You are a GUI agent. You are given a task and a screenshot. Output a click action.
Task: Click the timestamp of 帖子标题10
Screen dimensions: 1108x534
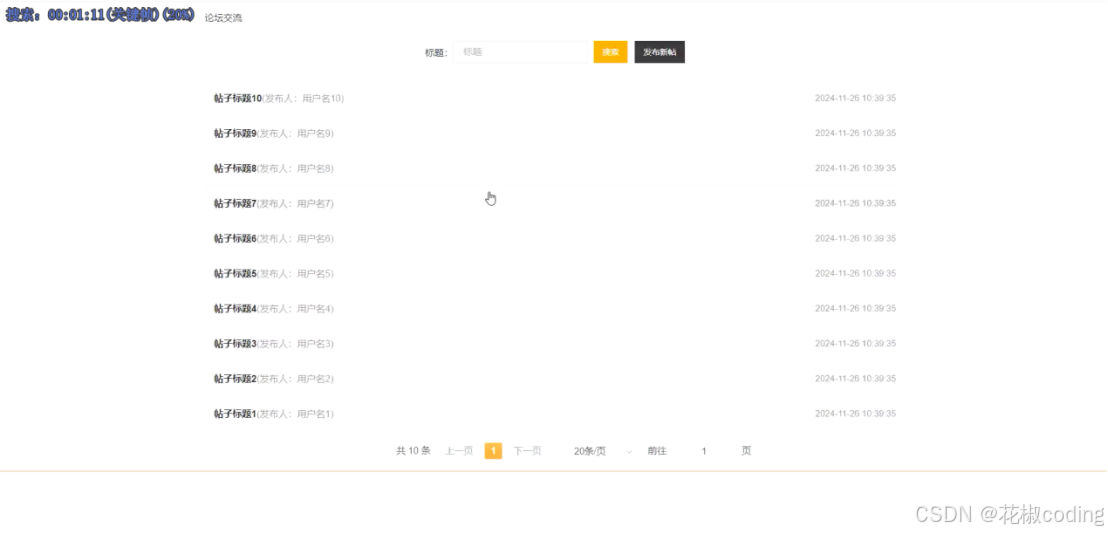[855, 98]
